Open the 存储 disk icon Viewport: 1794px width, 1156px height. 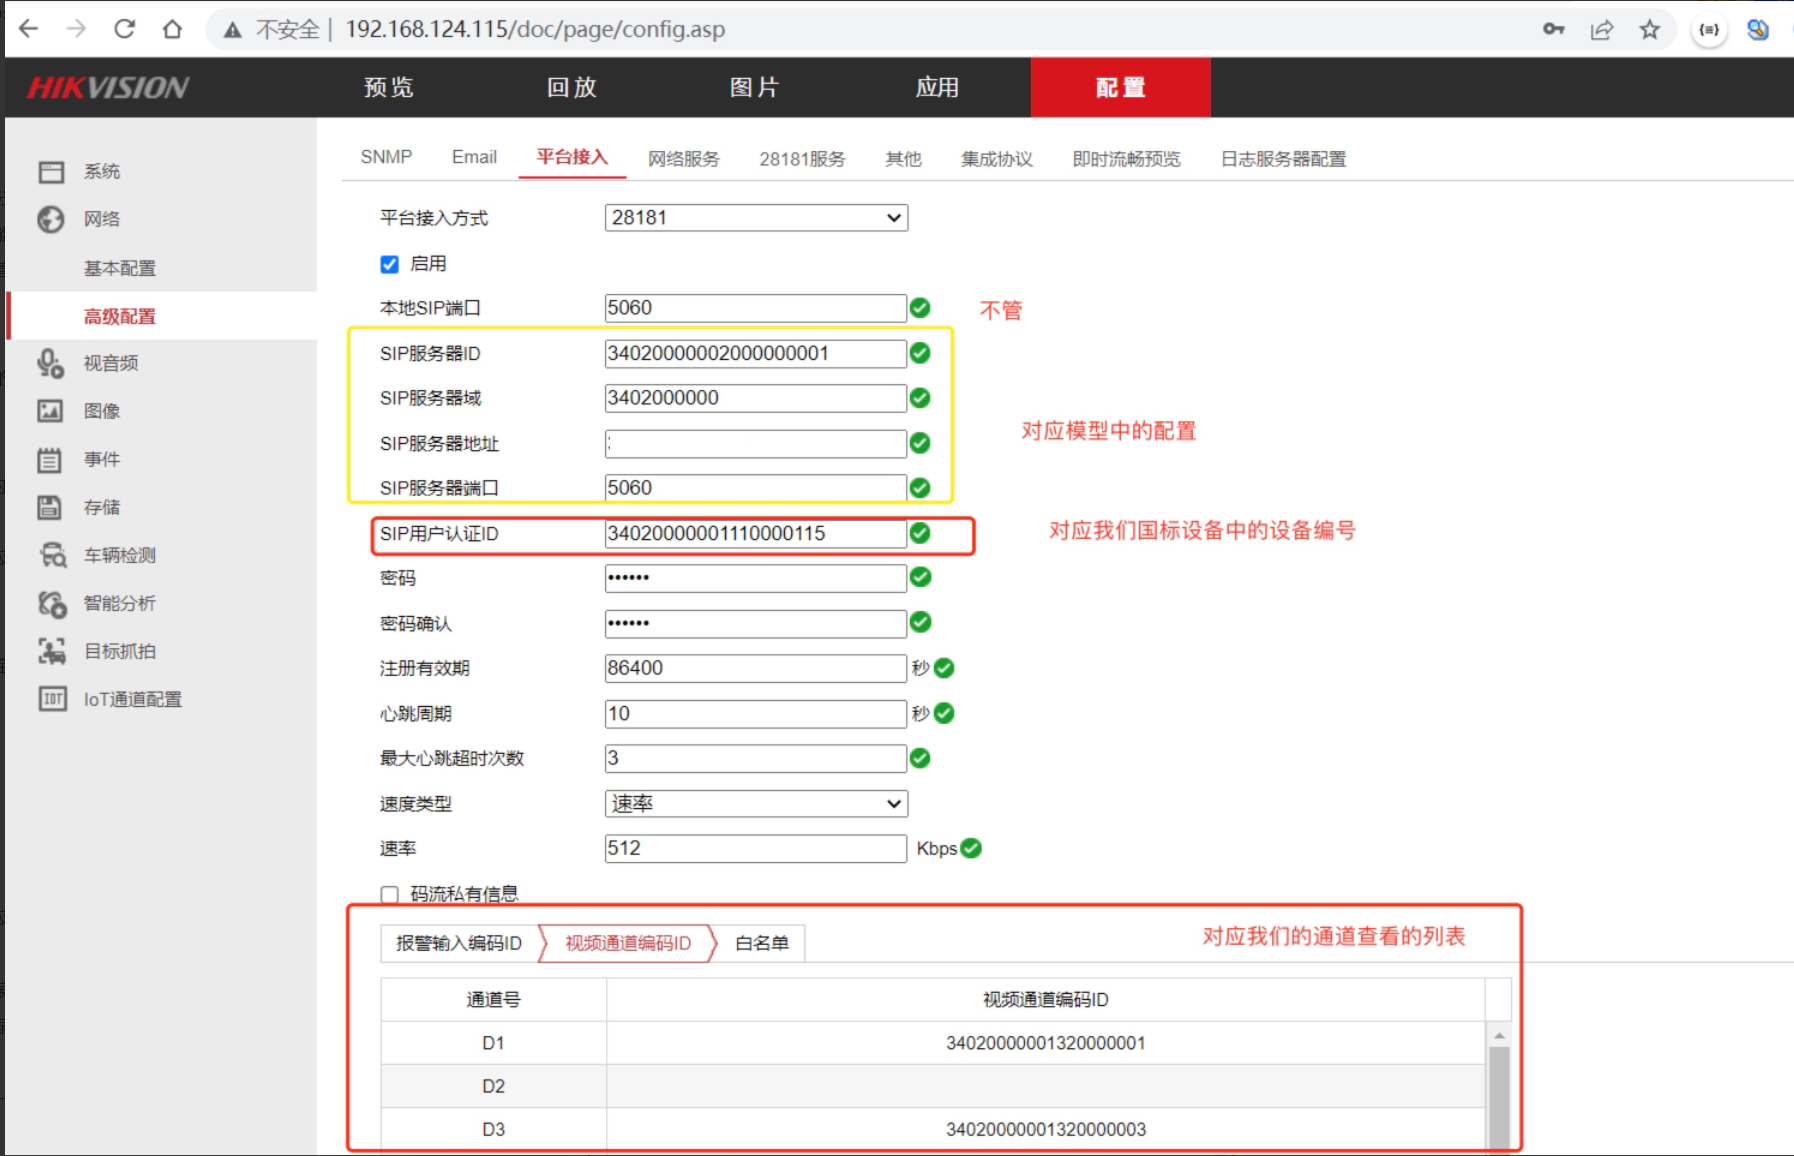pyautogui.click(x=50, y=507)
